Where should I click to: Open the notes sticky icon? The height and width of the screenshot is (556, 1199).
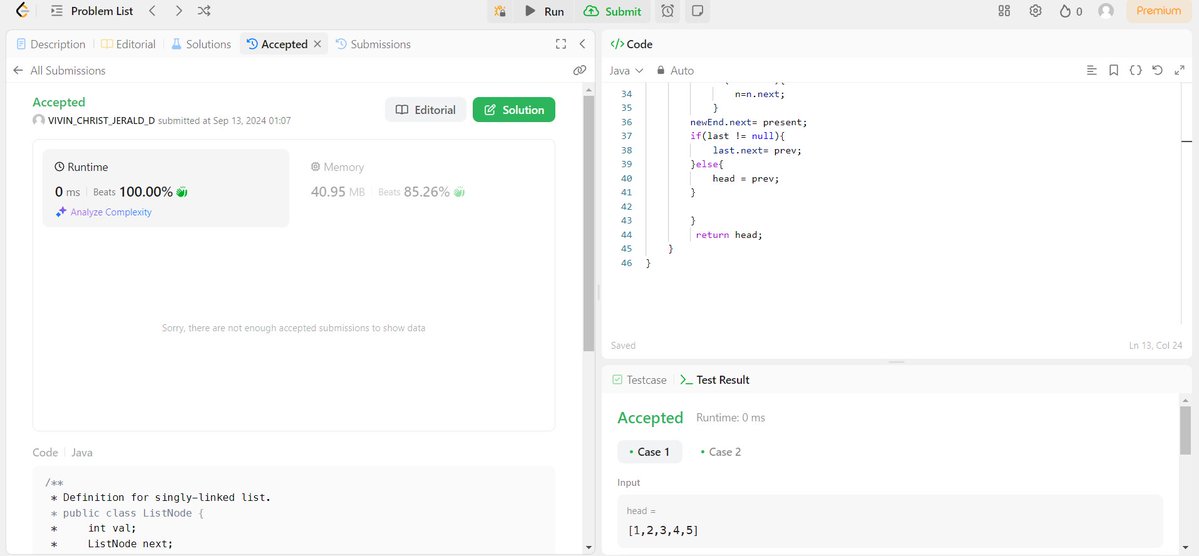697,11
